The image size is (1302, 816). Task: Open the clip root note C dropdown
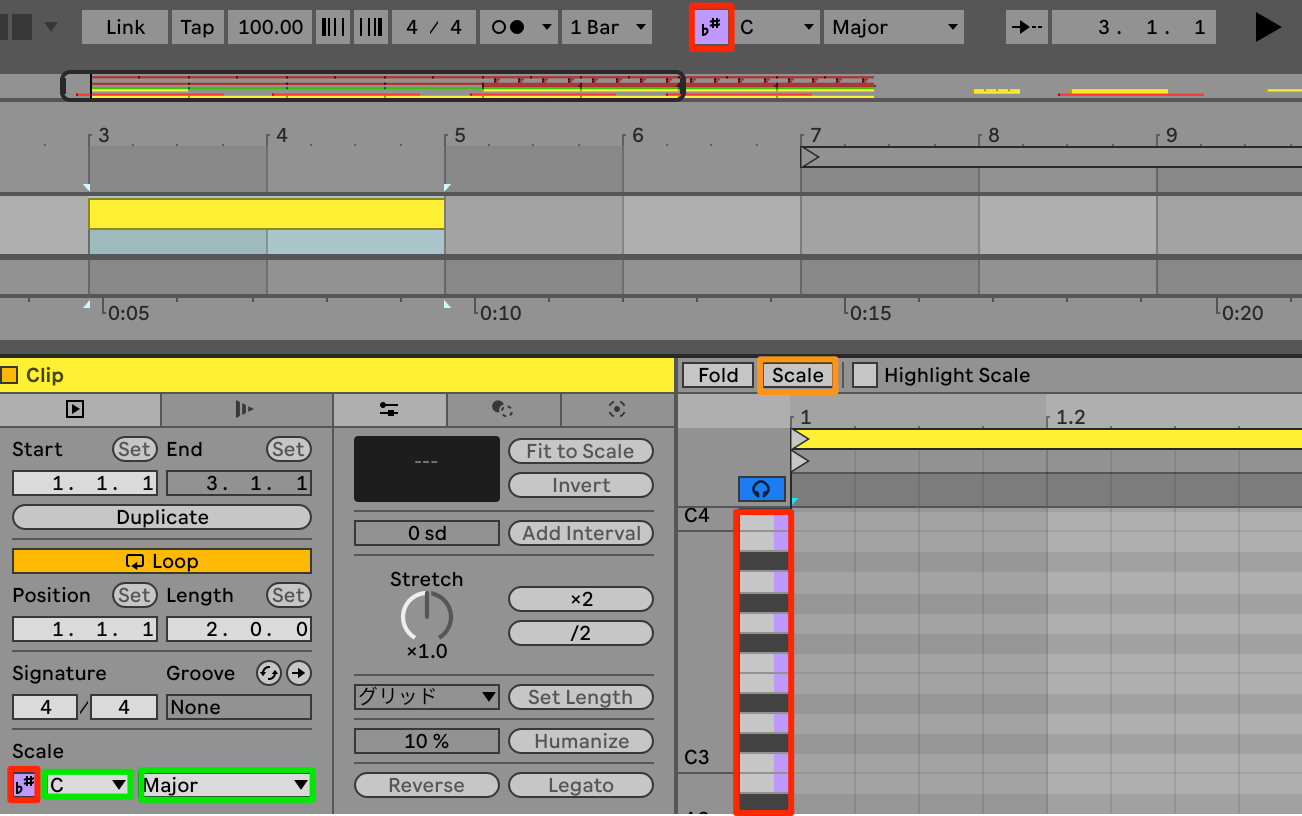pos(88,785)
